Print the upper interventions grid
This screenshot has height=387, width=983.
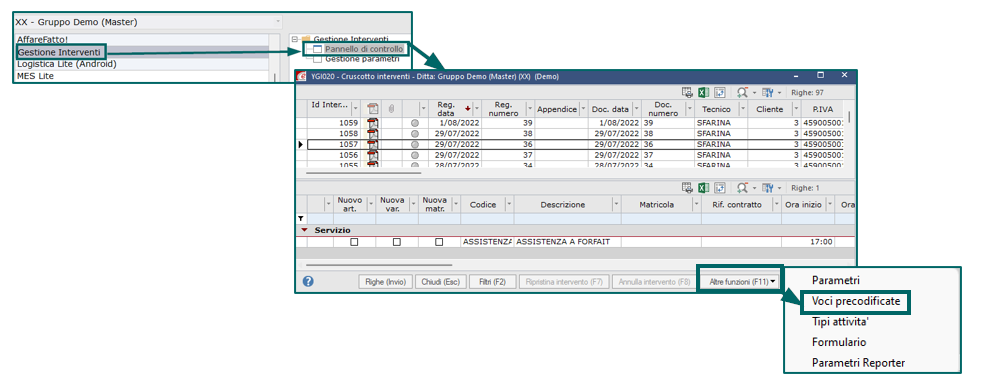click(x=688, y=92)
